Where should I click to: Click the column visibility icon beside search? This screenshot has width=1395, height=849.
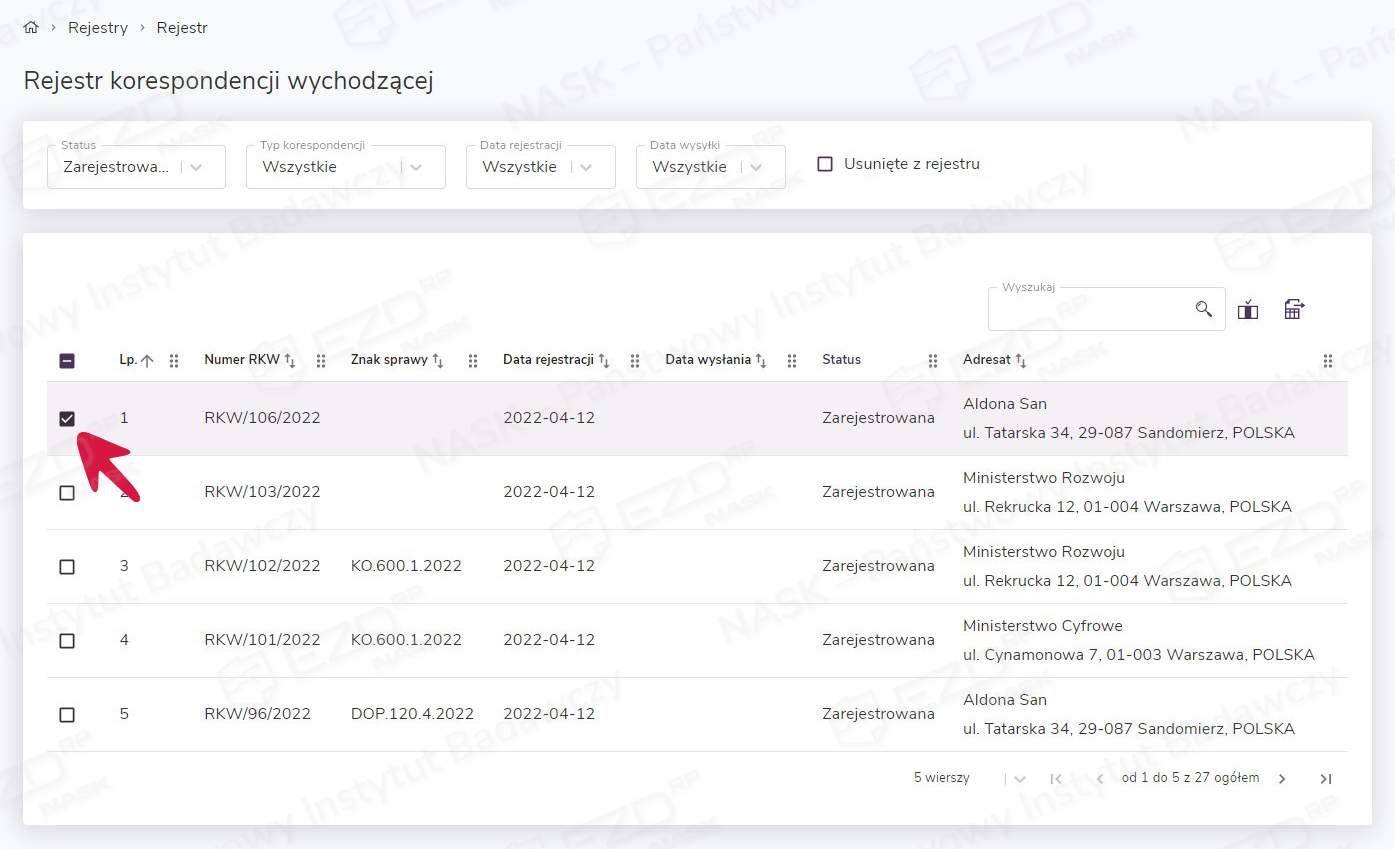(1247, 310)
